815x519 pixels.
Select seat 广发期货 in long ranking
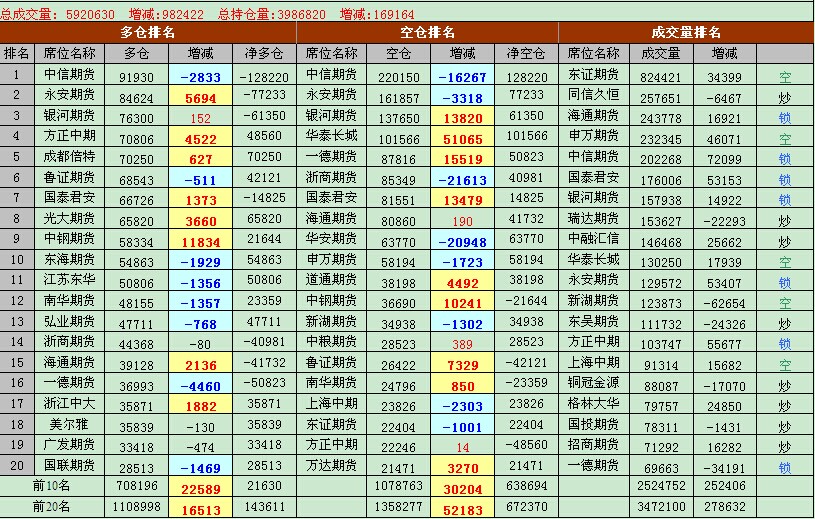pyautogui.click(x=69, y=445)
